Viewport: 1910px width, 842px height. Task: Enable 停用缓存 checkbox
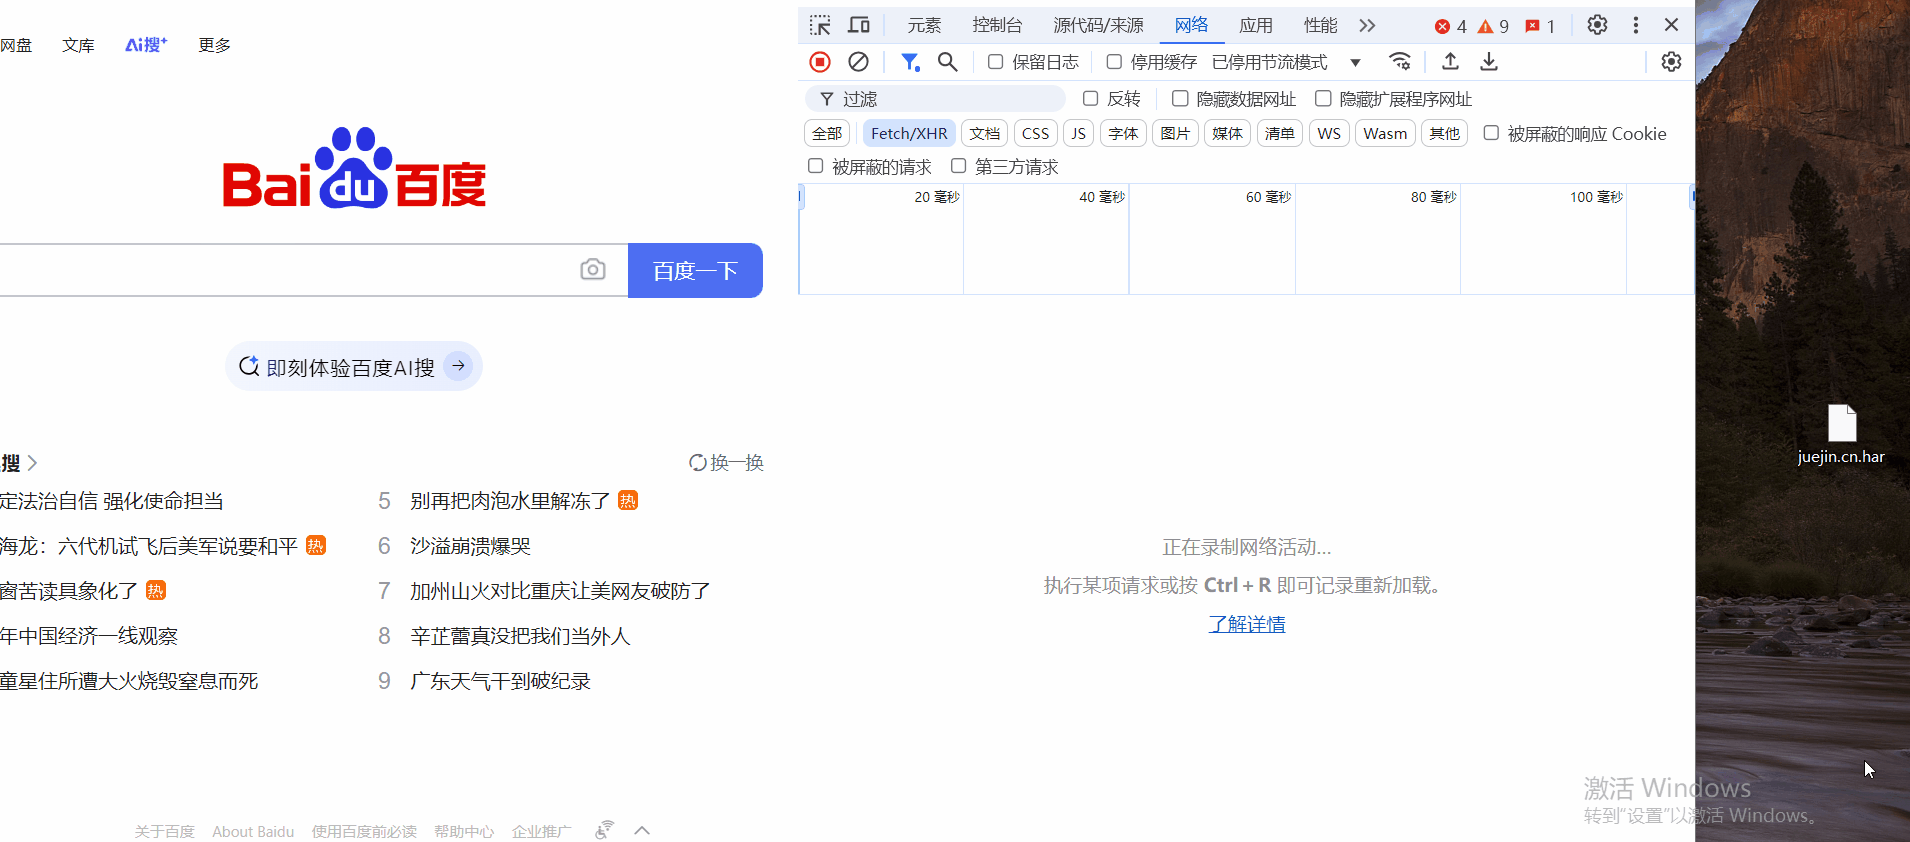click(1114, 62)
